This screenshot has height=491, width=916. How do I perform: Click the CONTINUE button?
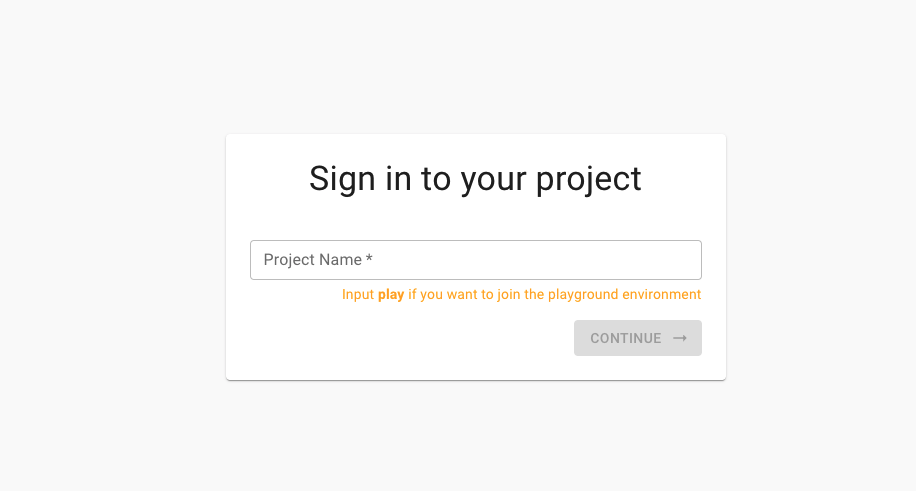(637, 338)
